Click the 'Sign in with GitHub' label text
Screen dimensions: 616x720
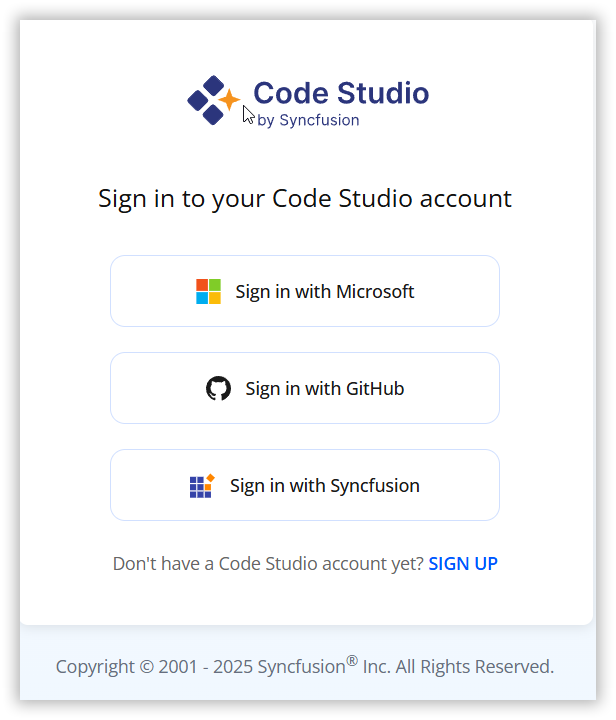tap(325, 389)
